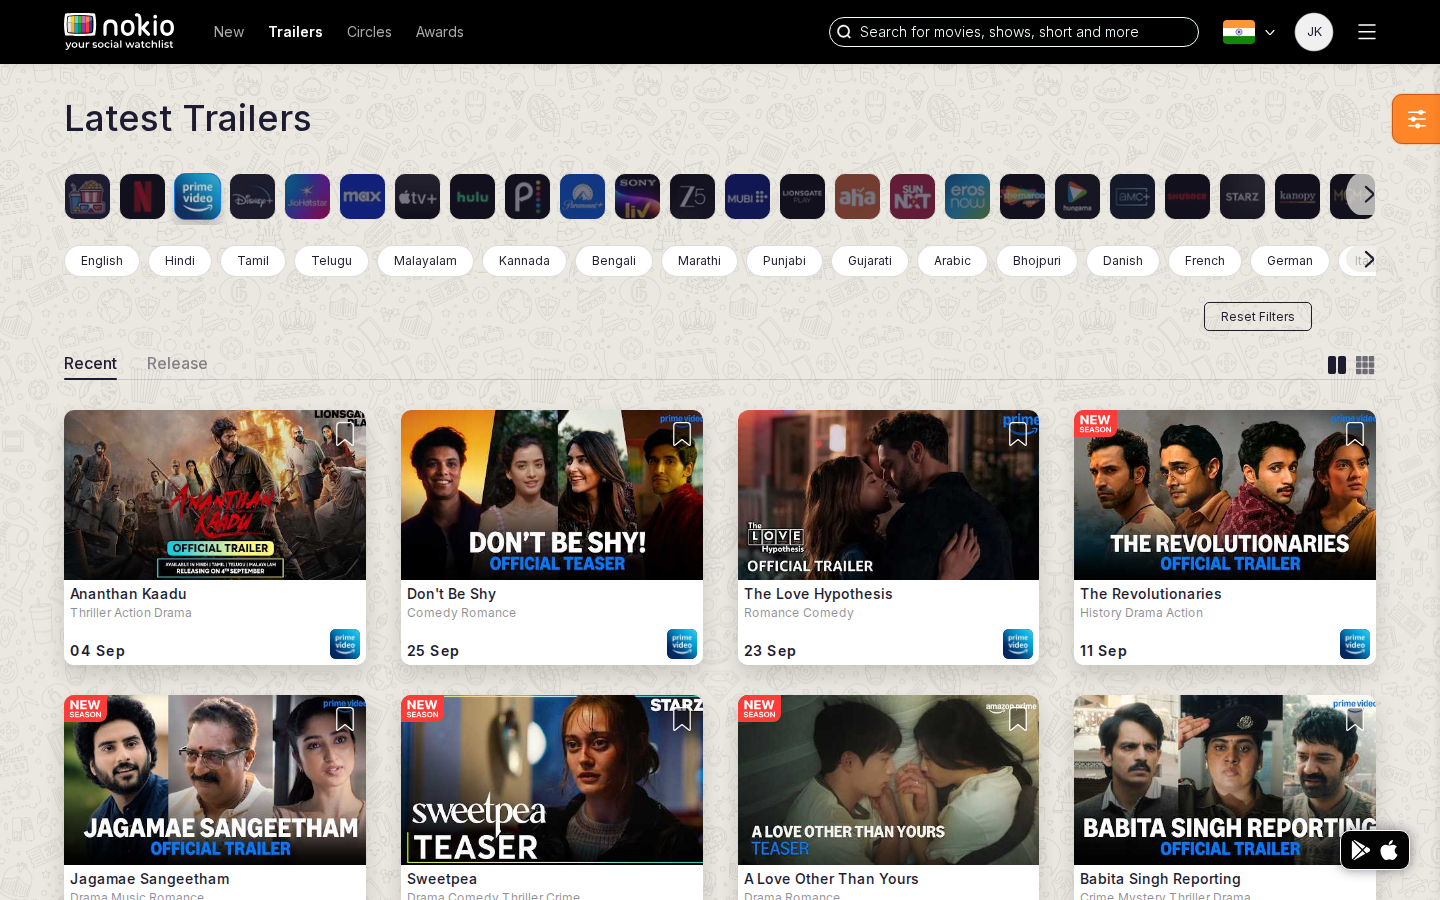
Task: Select the all-providers popcorn icon
Action: [87, 197]
